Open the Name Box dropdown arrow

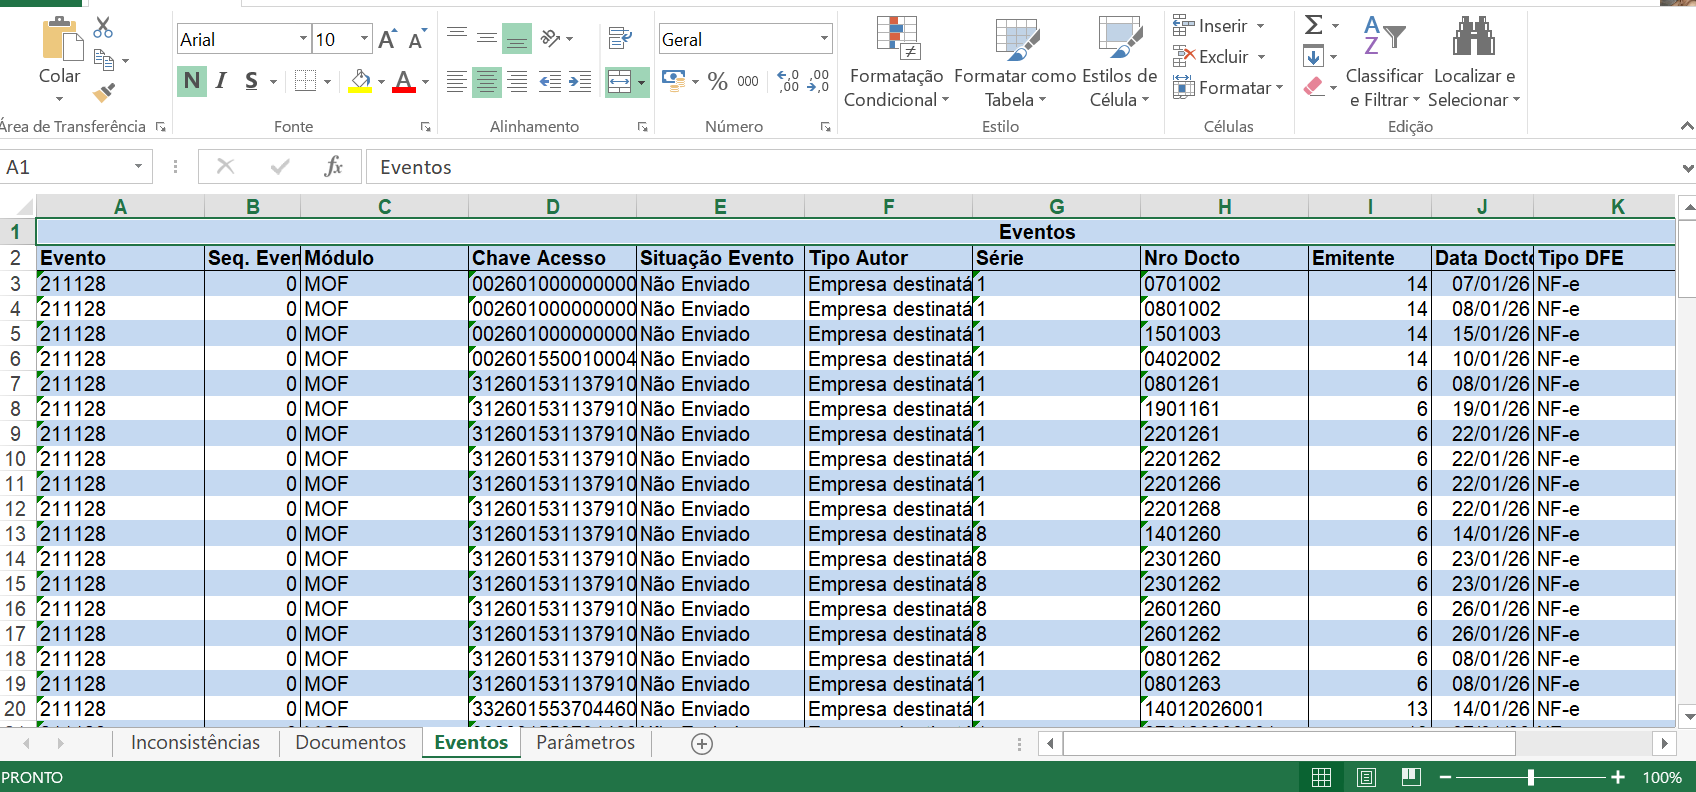[x=139, y=167]
